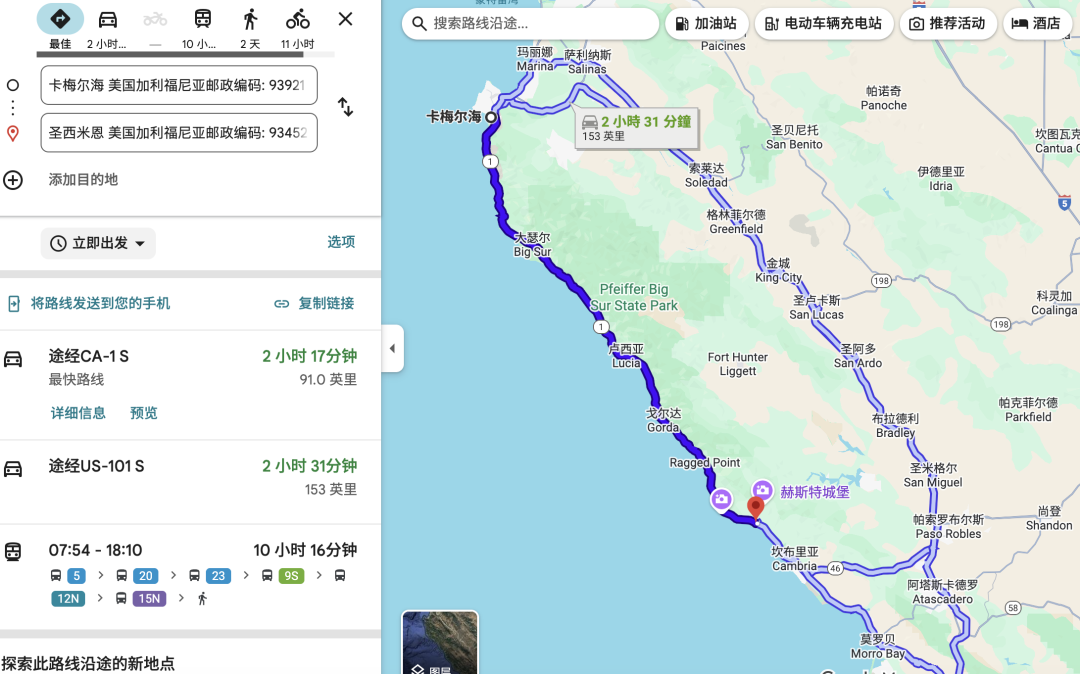
Task: Click the add destination plus icon
Action: 13,180
